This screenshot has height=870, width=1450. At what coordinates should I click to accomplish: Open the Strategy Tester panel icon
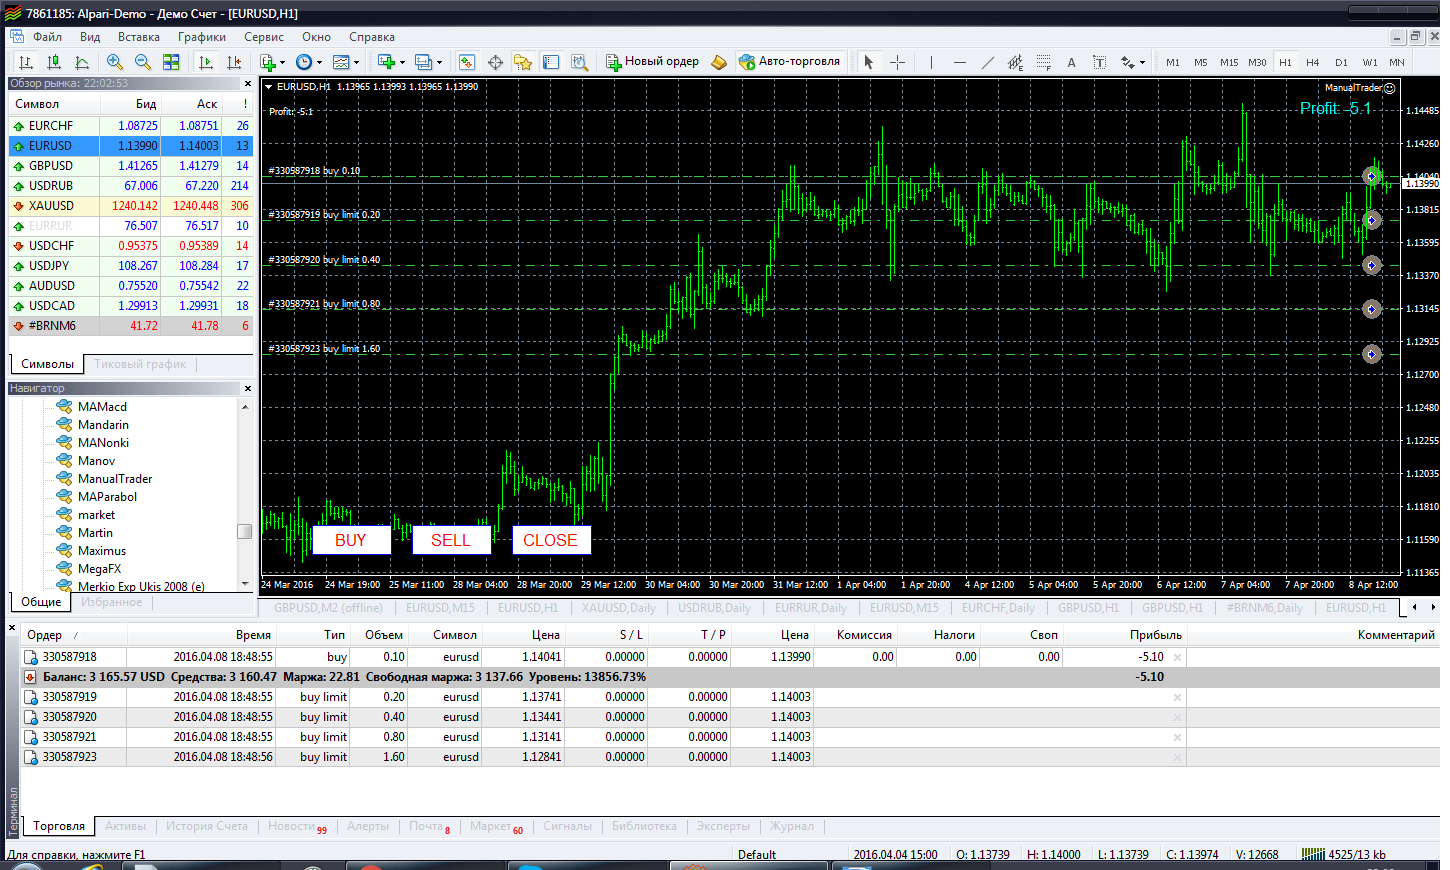tap(579, 62)
